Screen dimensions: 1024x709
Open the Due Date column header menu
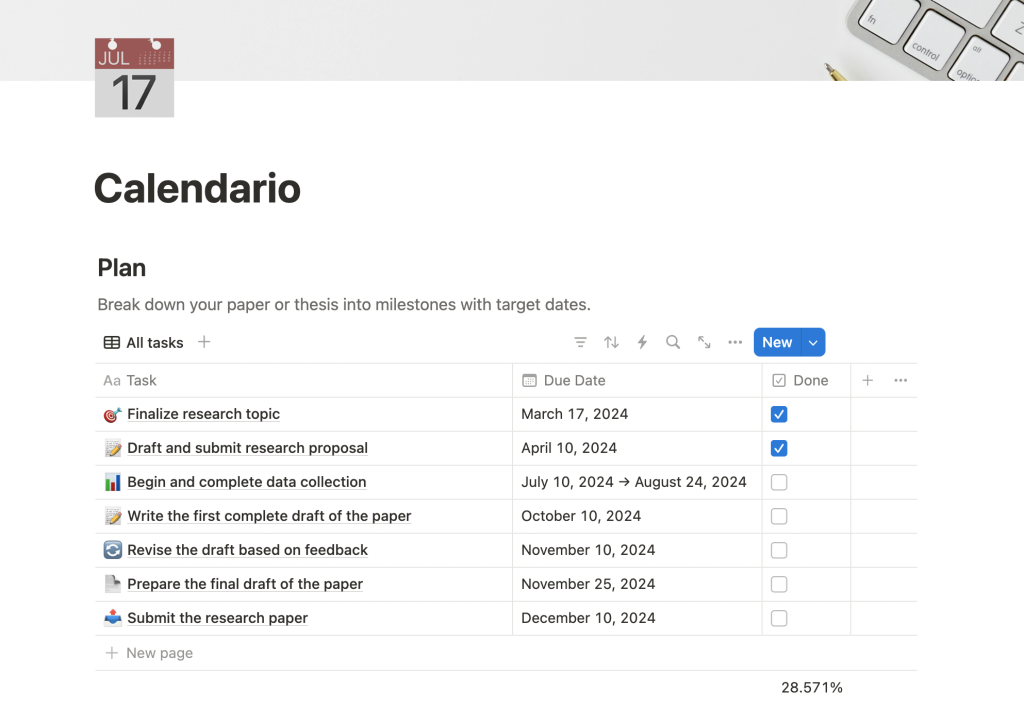coord(574,380)
